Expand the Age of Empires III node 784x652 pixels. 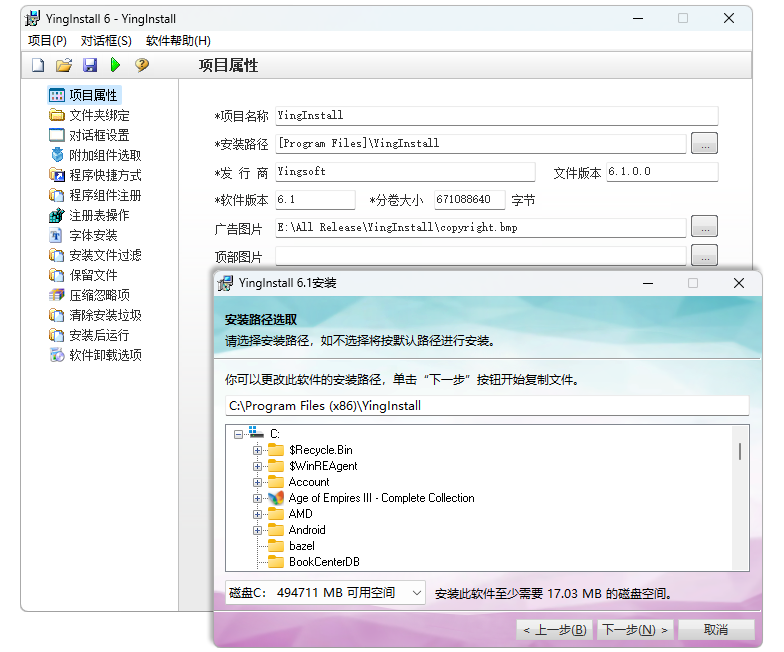257,498
